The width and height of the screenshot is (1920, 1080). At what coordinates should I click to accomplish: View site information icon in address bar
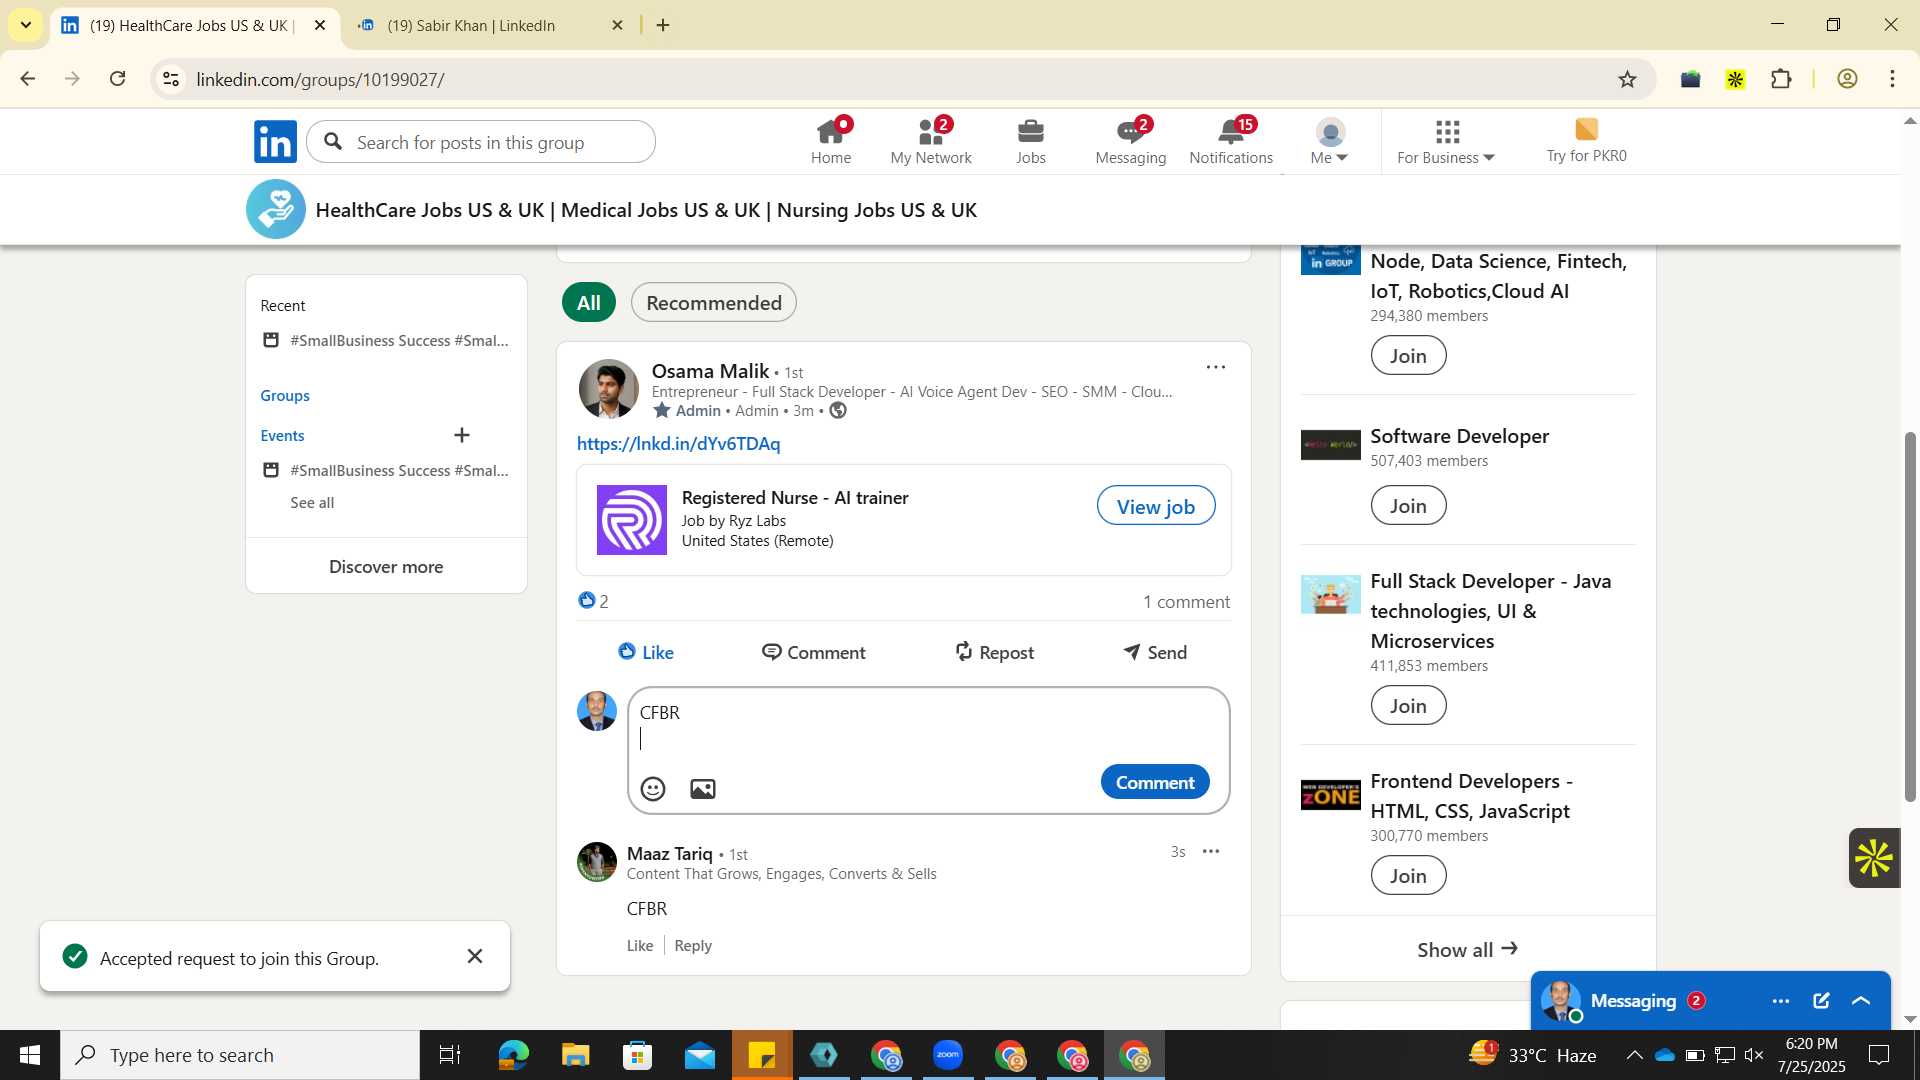(x=171, y=79)
